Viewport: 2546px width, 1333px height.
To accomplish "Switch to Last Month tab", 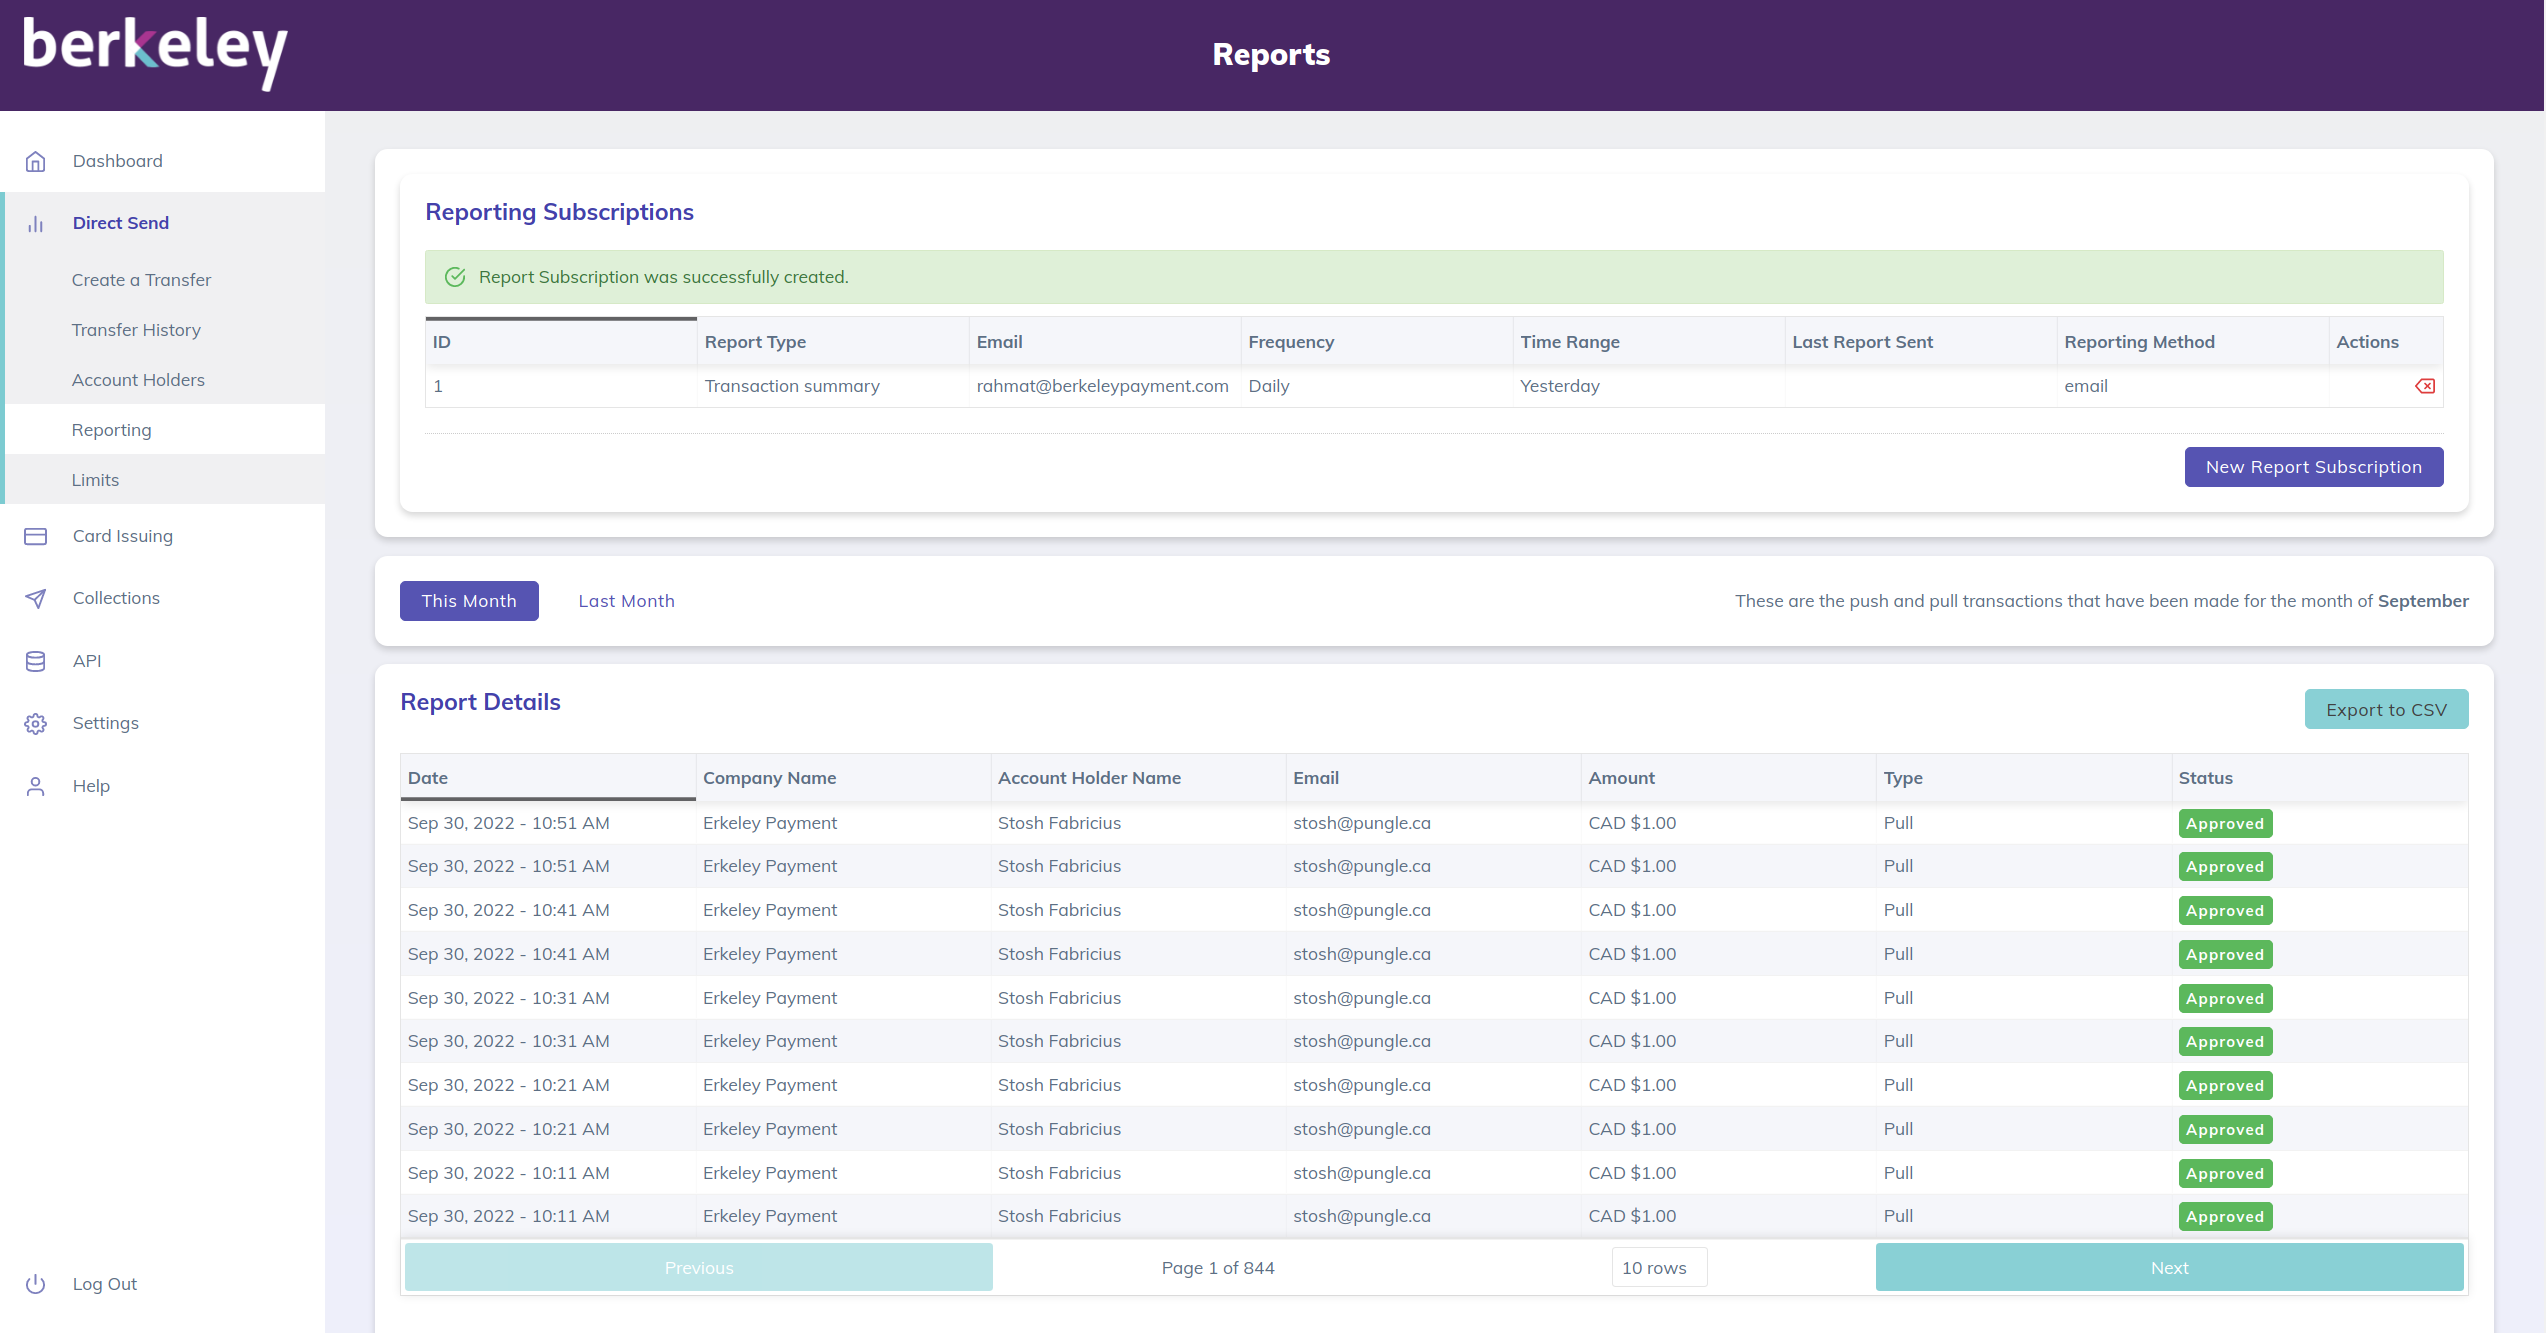I will point(626,601).
